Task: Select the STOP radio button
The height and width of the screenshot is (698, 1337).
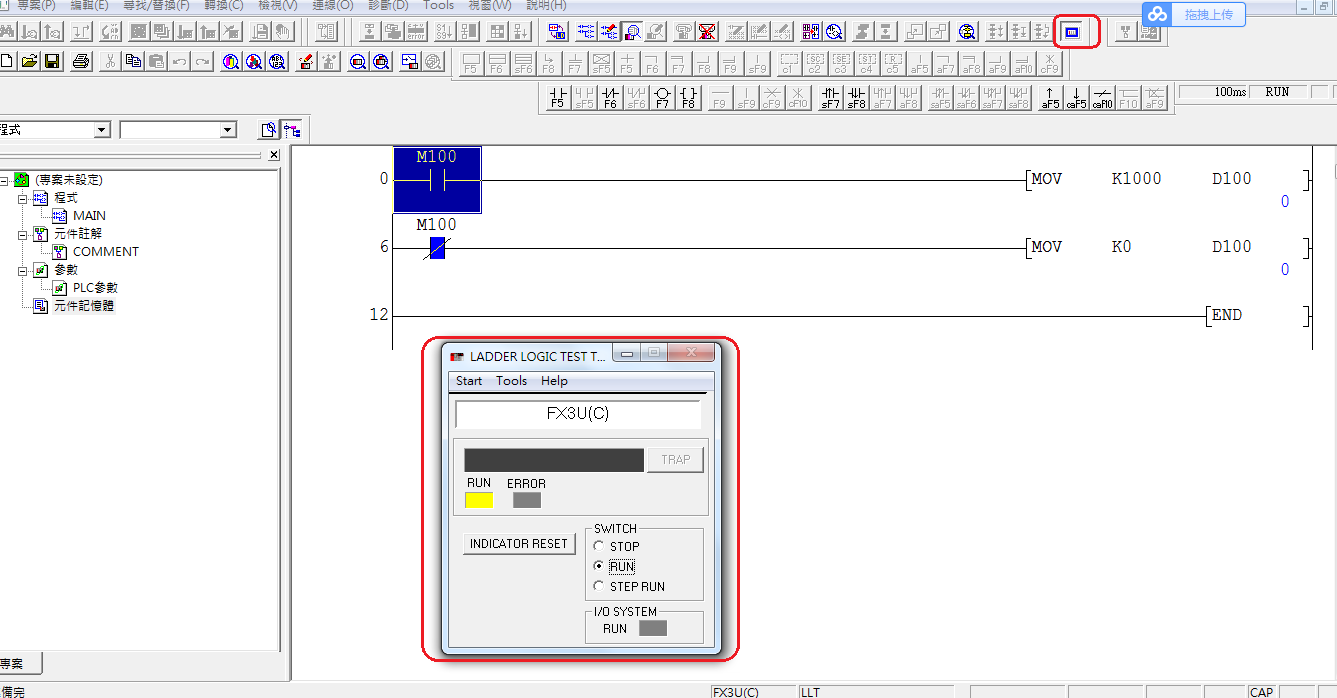Action: pyautogui.click(x=599, y=546)
